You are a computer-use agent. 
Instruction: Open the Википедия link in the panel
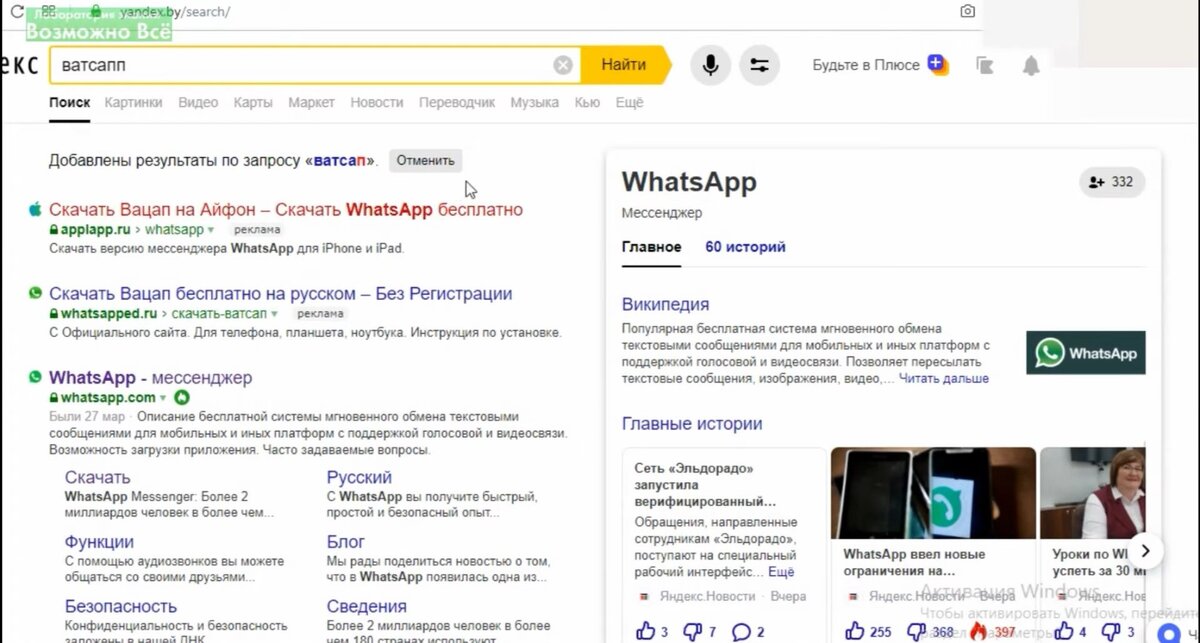(x=665, y=305)
